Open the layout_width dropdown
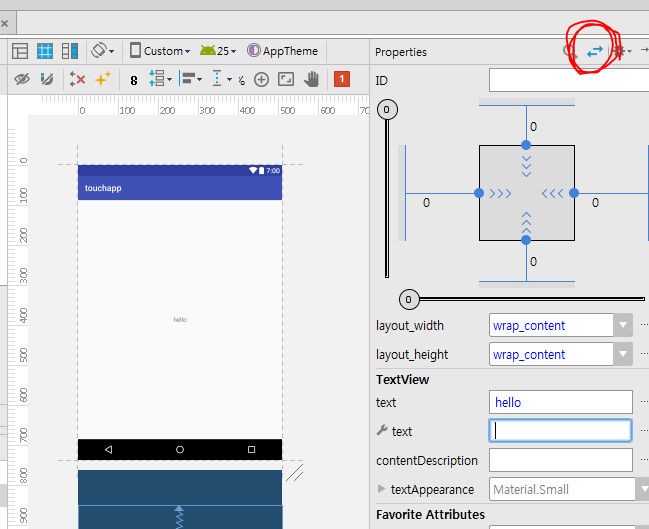This screenshot has height=529, width=649. pyautogui.click(x=623, y=325)
